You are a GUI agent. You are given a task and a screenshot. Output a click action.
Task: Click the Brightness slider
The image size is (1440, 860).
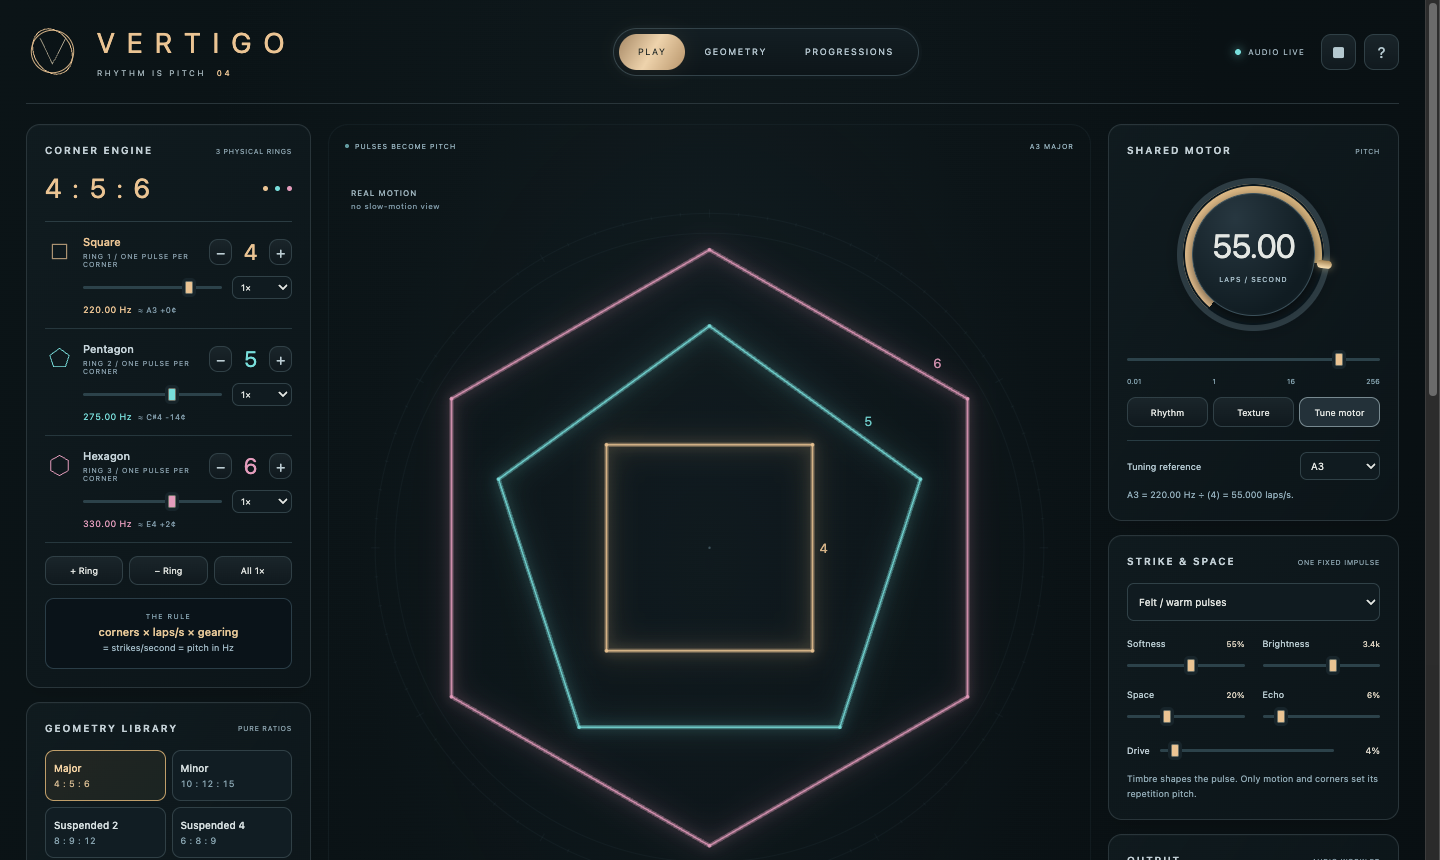[1321, 665]
